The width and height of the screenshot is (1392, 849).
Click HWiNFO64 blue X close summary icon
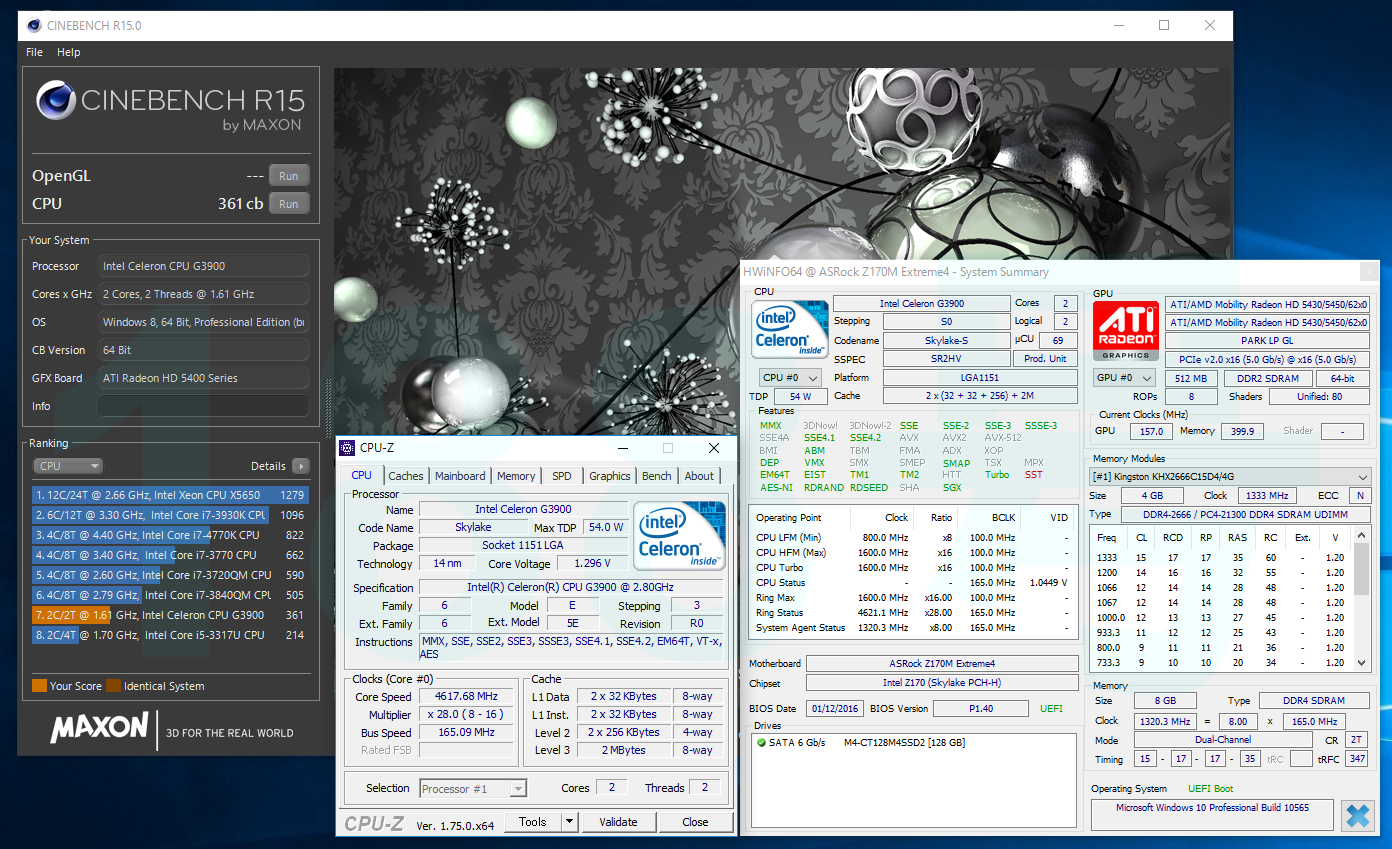(x=1358, y=814)
